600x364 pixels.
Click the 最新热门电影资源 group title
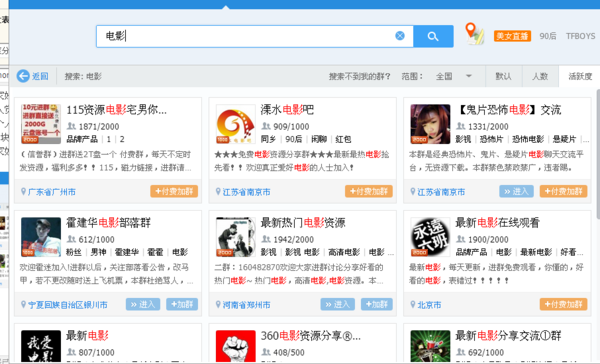pyautogui.click(x=303, y=223)
